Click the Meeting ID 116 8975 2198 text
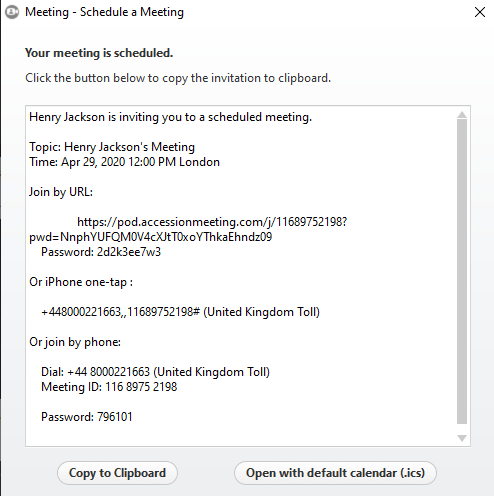The image size is (494, 496). (109, 387)
